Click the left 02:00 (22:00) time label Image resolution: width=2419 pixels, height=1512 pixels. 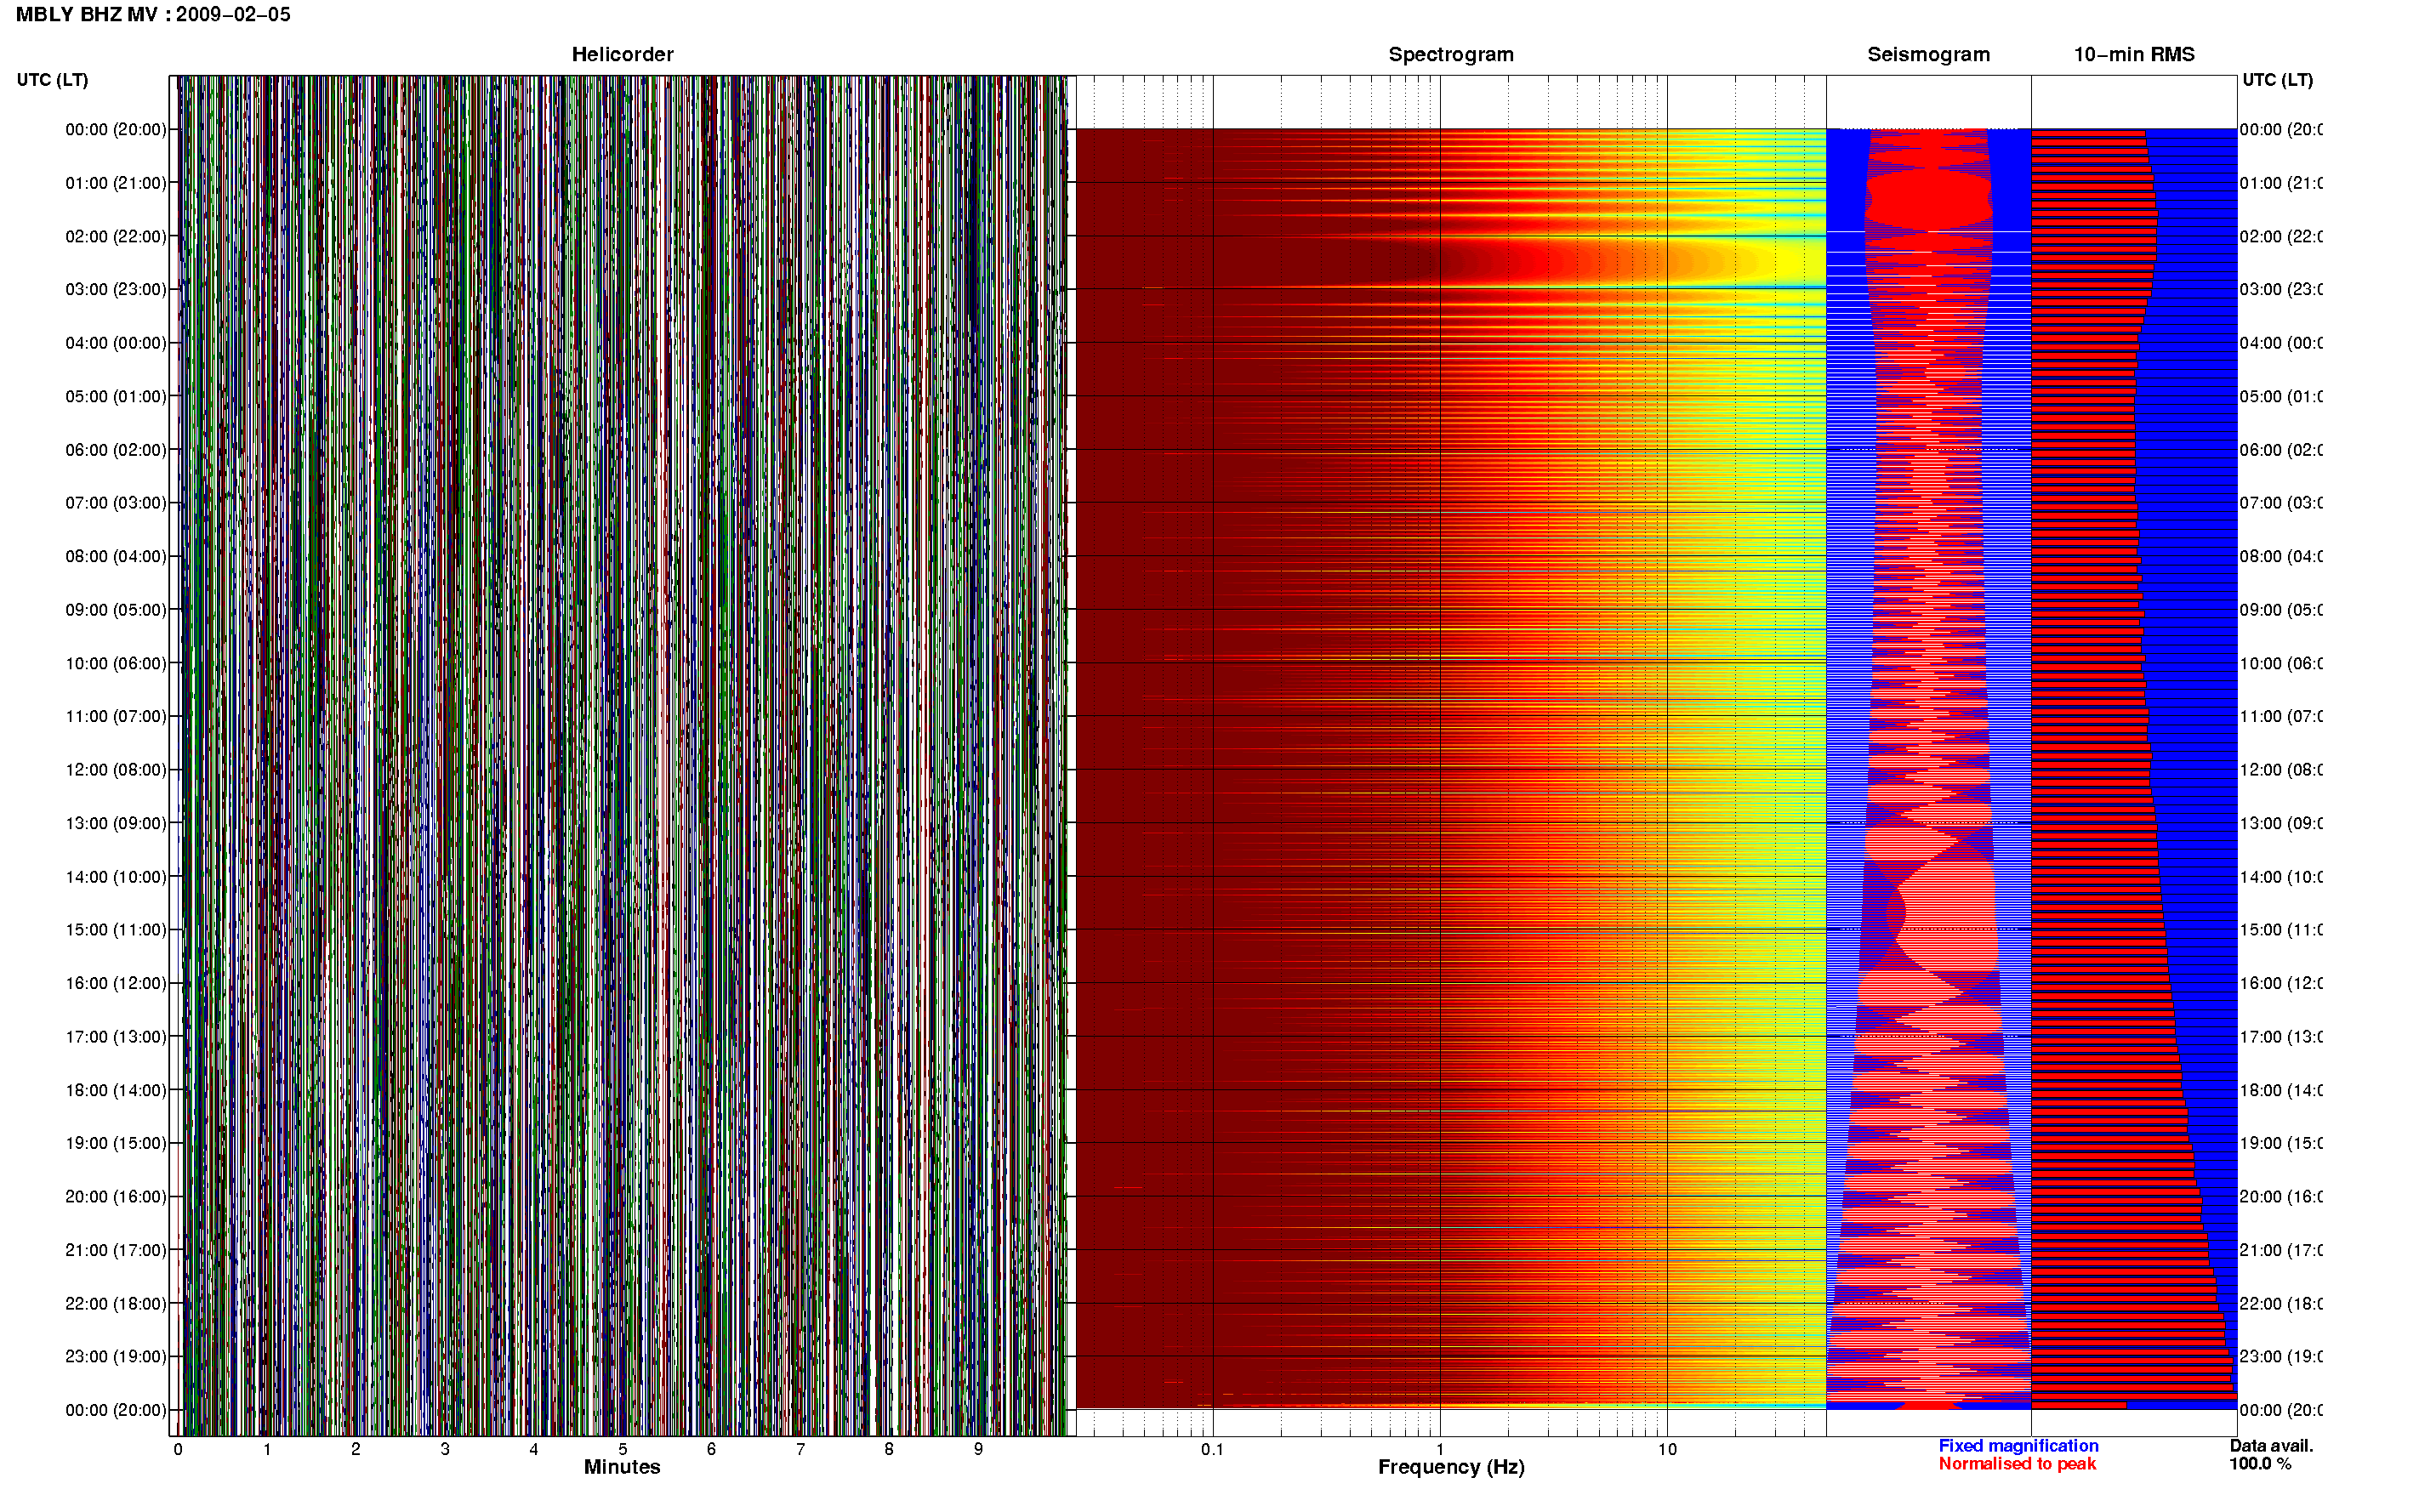pos(116,236)
